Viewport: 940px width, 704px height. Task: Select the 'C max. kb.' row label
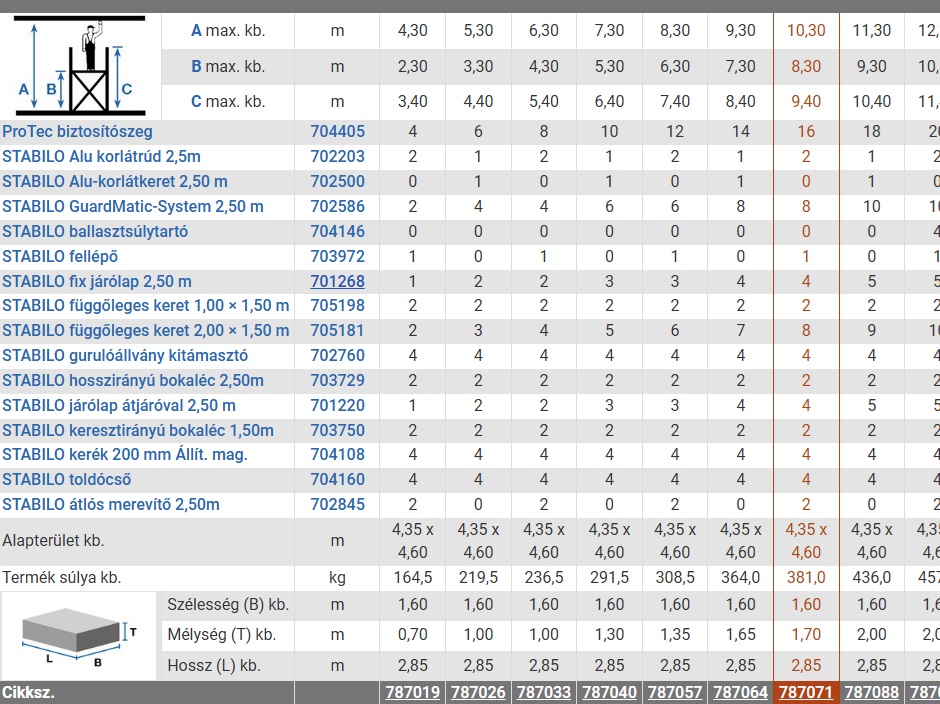228,101
